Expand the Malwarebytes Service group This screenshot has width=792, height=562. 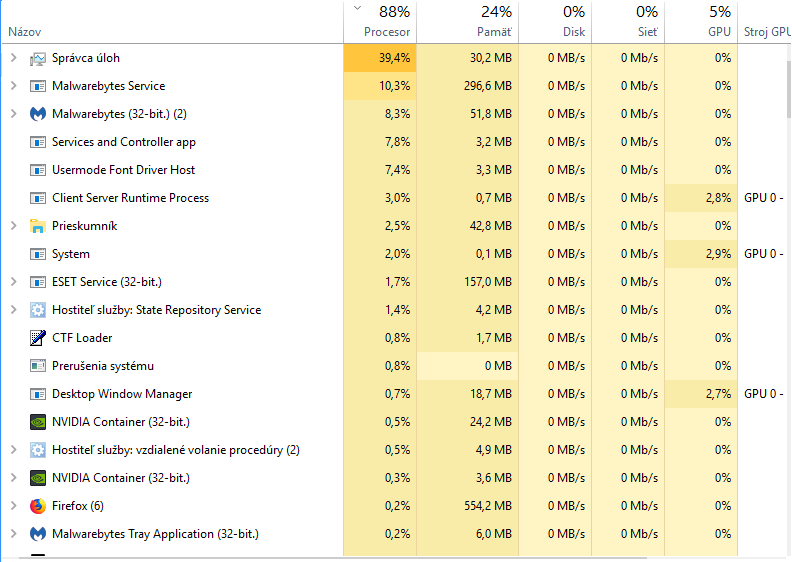[x=14, y=86]
